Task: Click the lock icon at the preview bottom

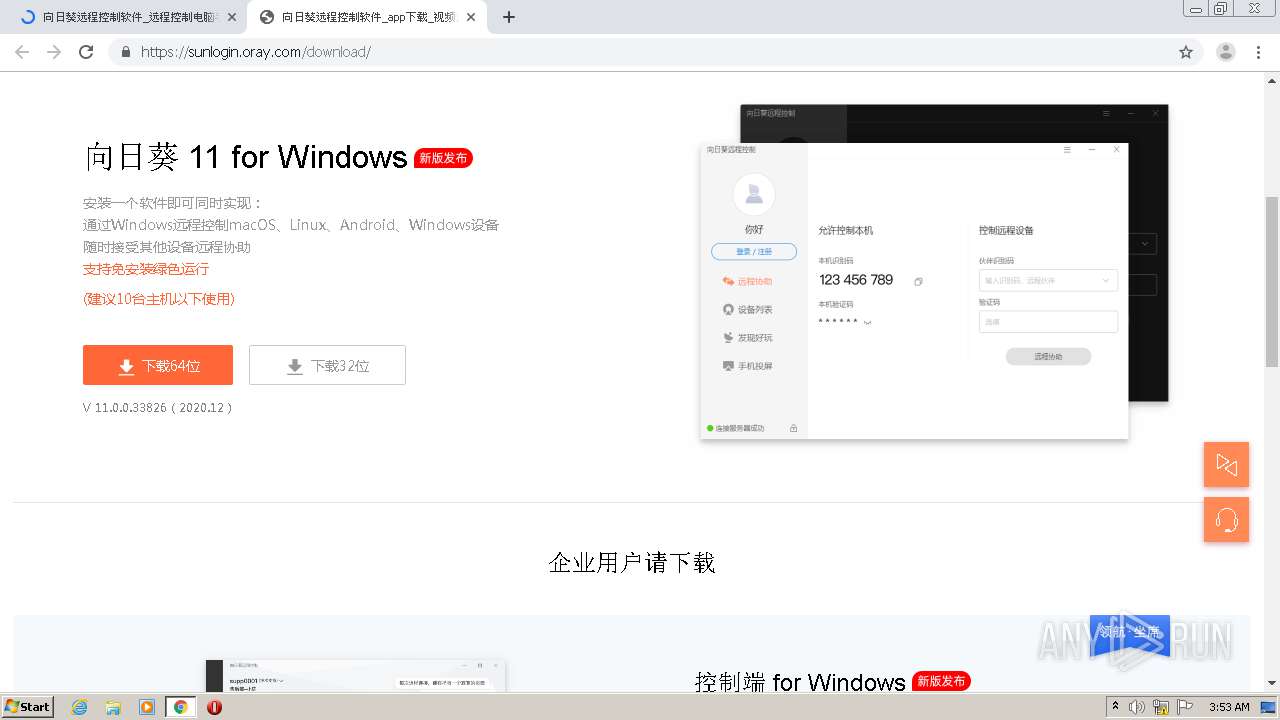Action: click(794, 428)
